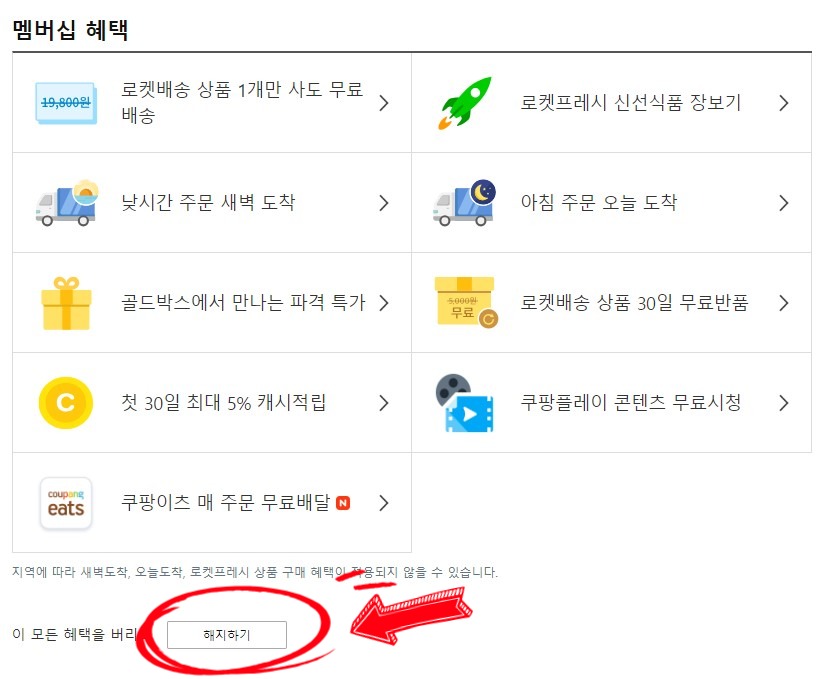This screenshot has height=679, width=820.
Task: Open 로켓배송 상품 30일 무료반품 benefit
Action: [611, 303]
